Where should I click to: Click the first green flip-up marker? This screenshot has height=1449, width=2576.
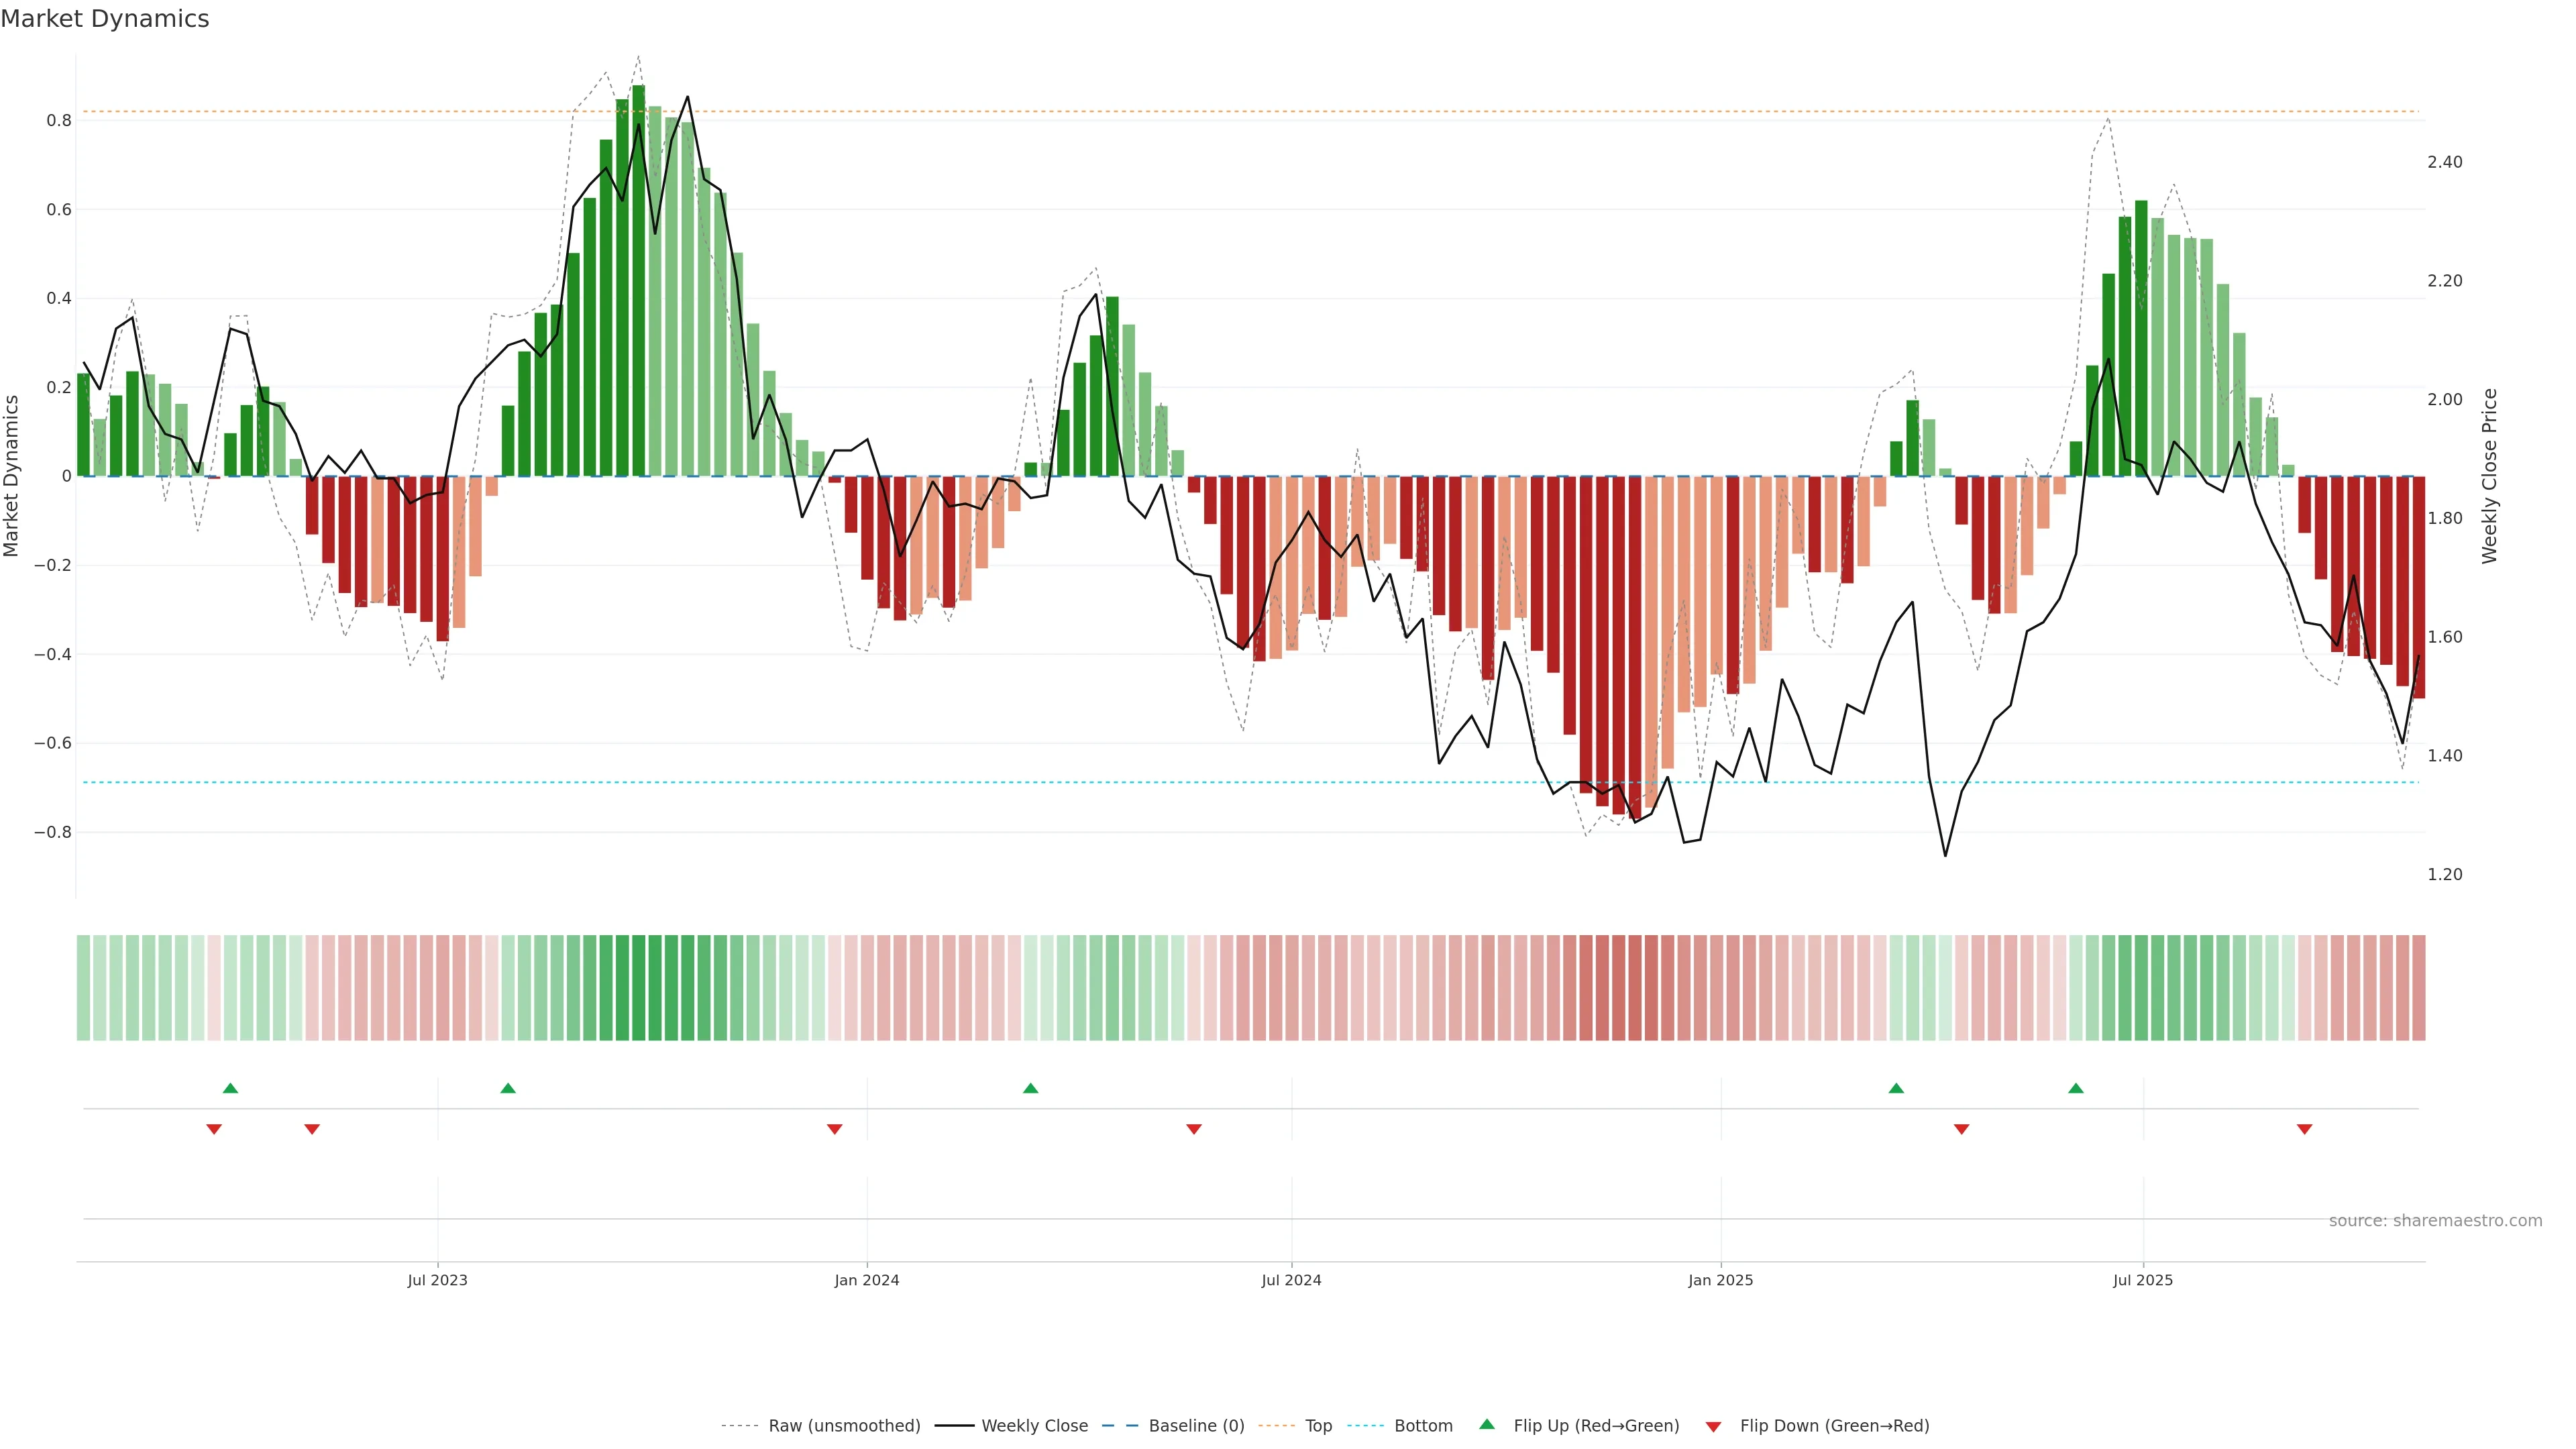coord(230,1088)
